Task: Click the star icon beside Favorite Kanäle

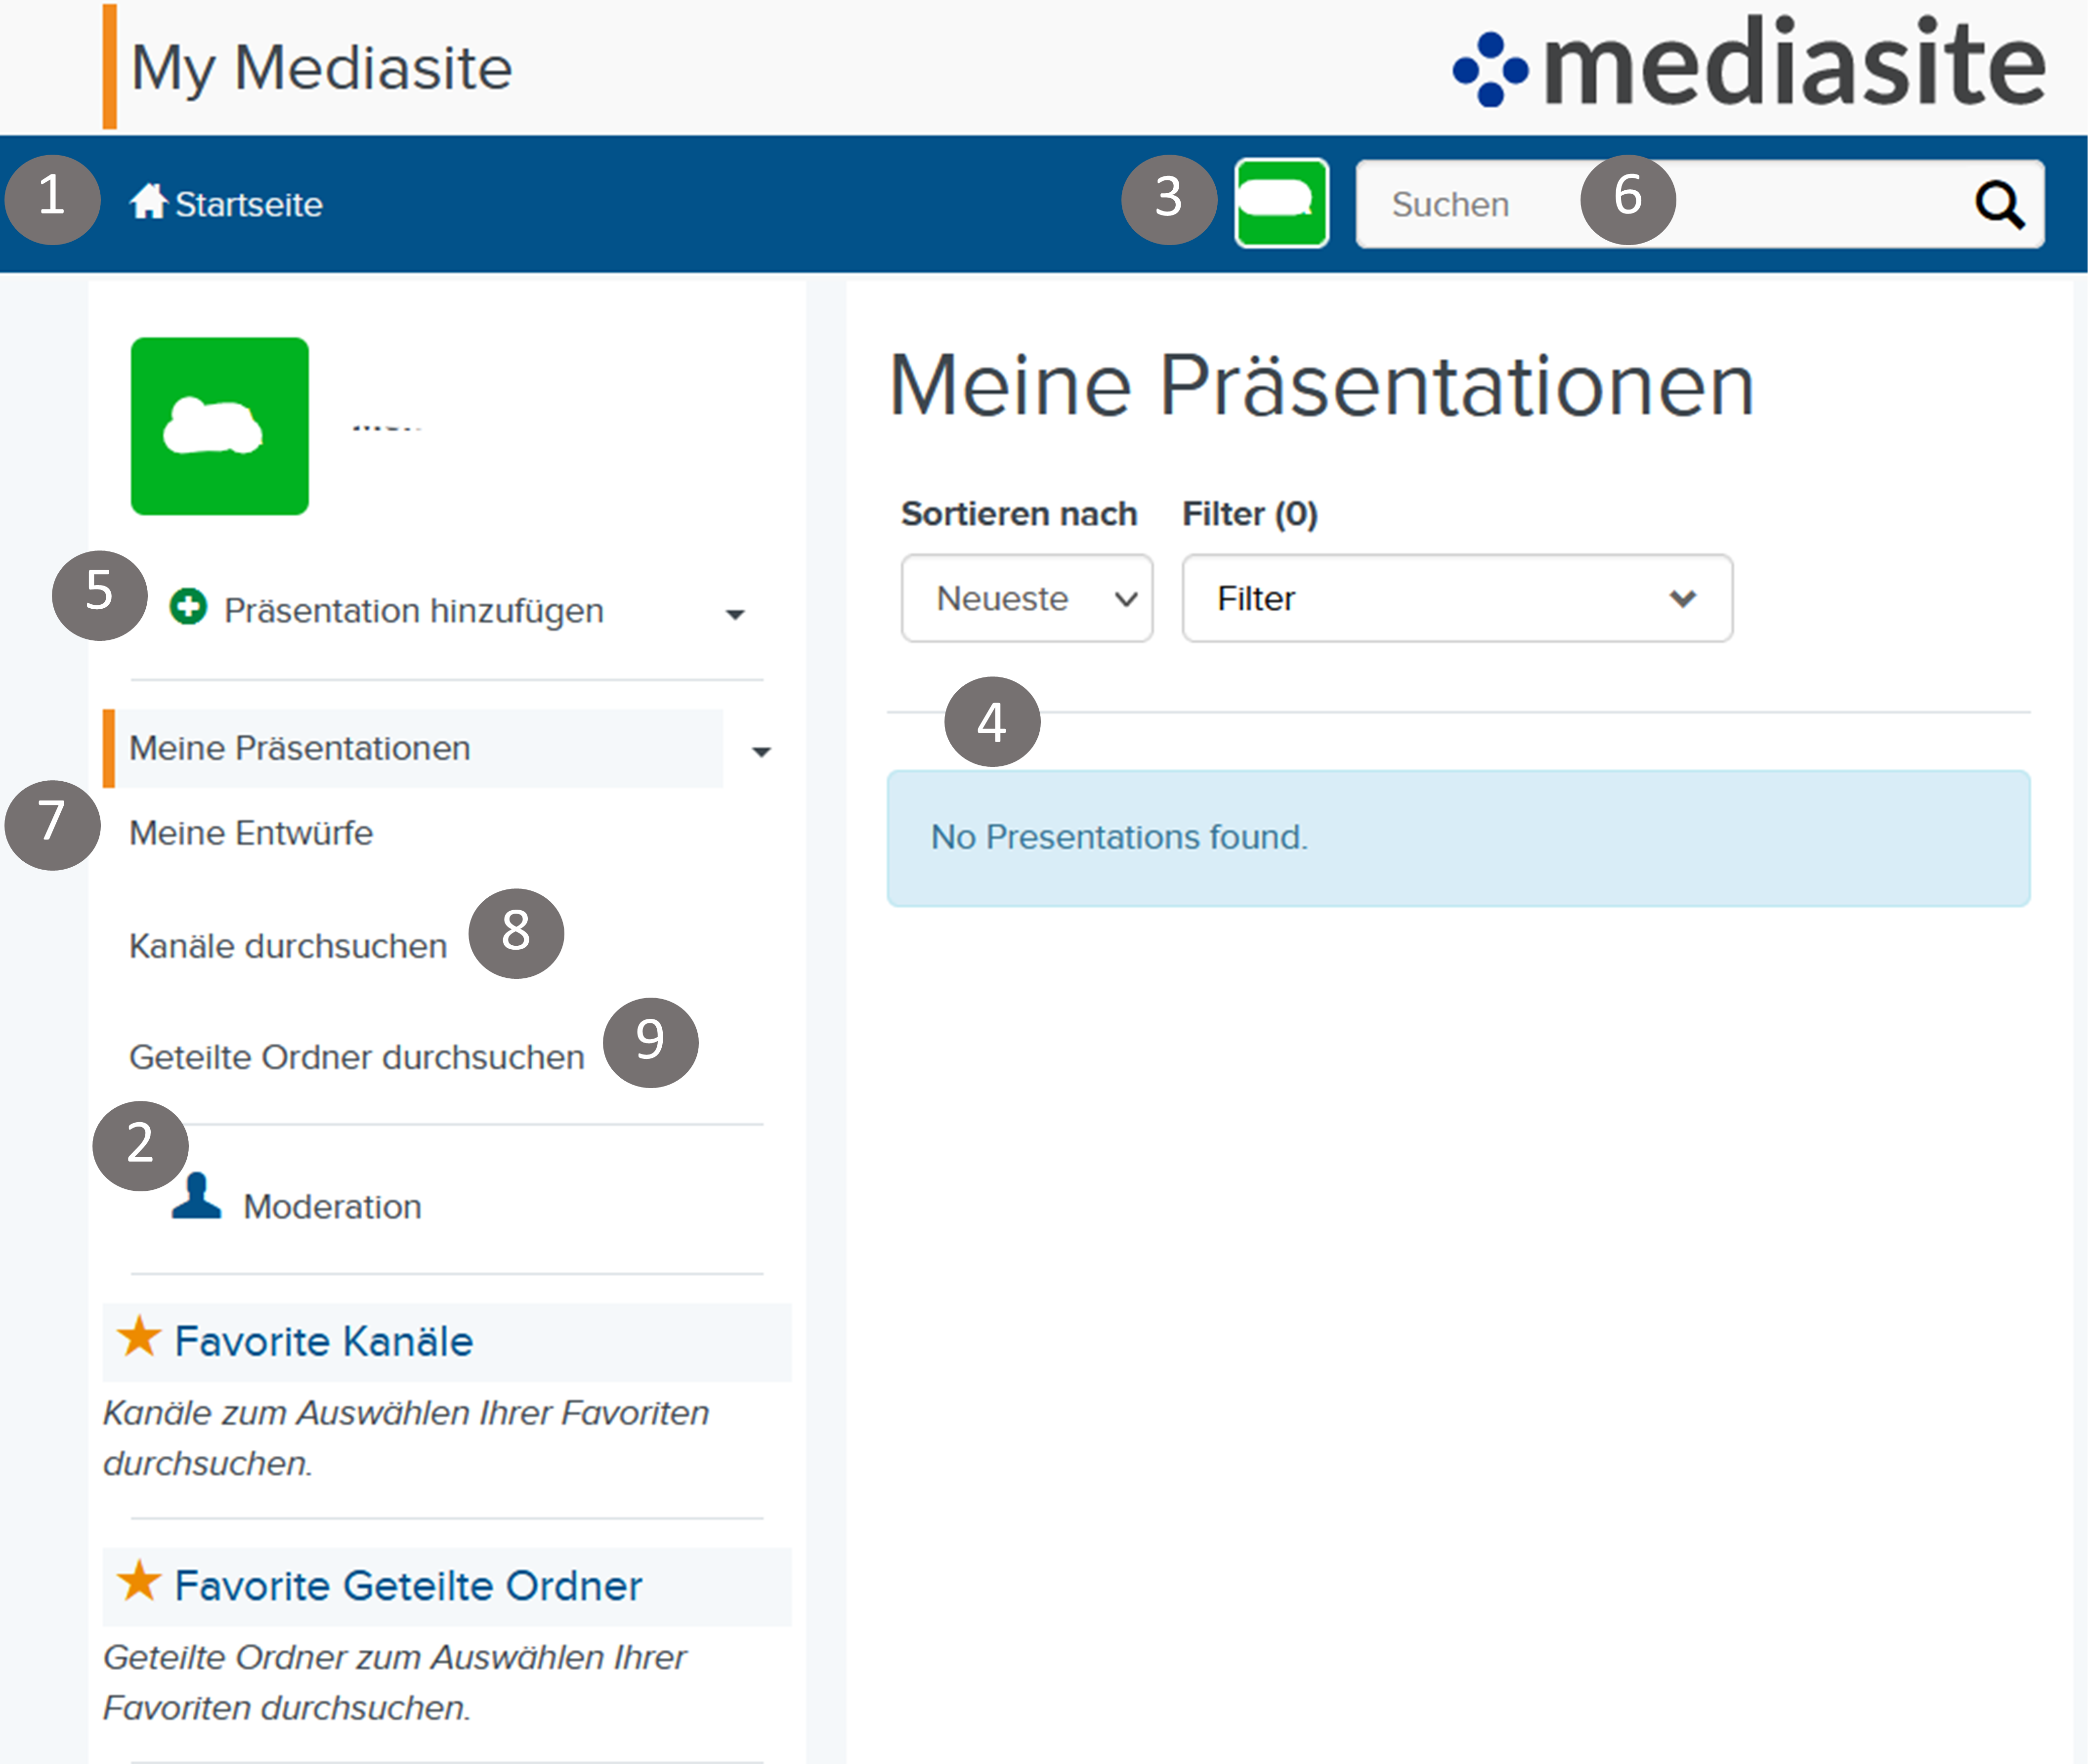Action: click(x=139, y=1337)
